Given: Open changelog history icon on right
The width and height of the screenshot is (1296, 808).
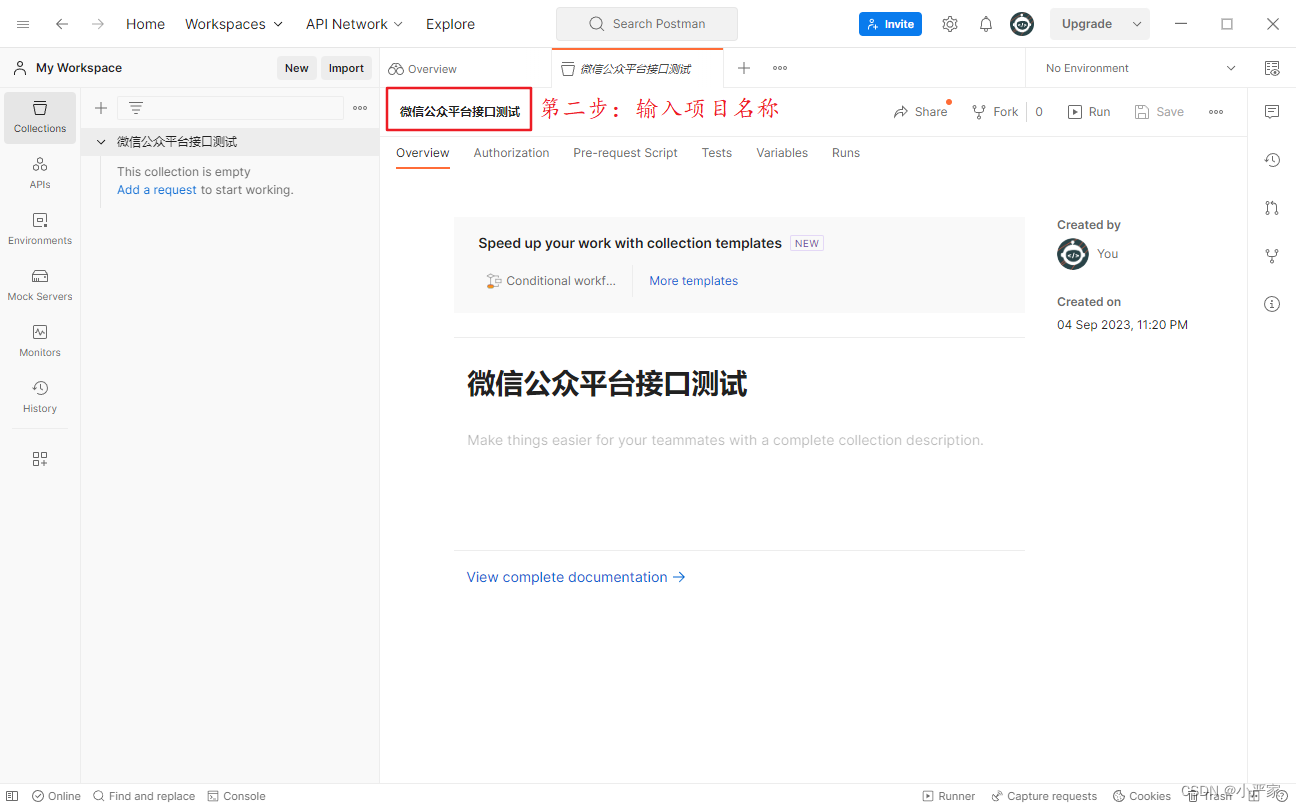Looking at the screenshot, I should pos(1272,160).
